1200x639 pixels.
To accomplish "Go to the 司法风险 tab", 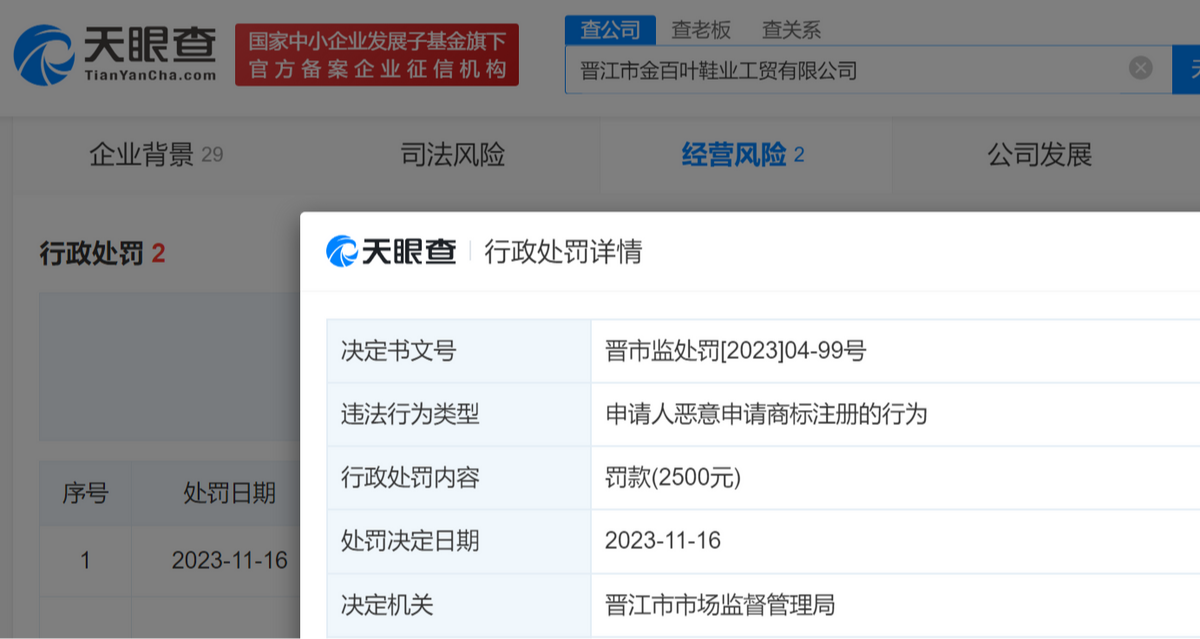I will (452, 155).
